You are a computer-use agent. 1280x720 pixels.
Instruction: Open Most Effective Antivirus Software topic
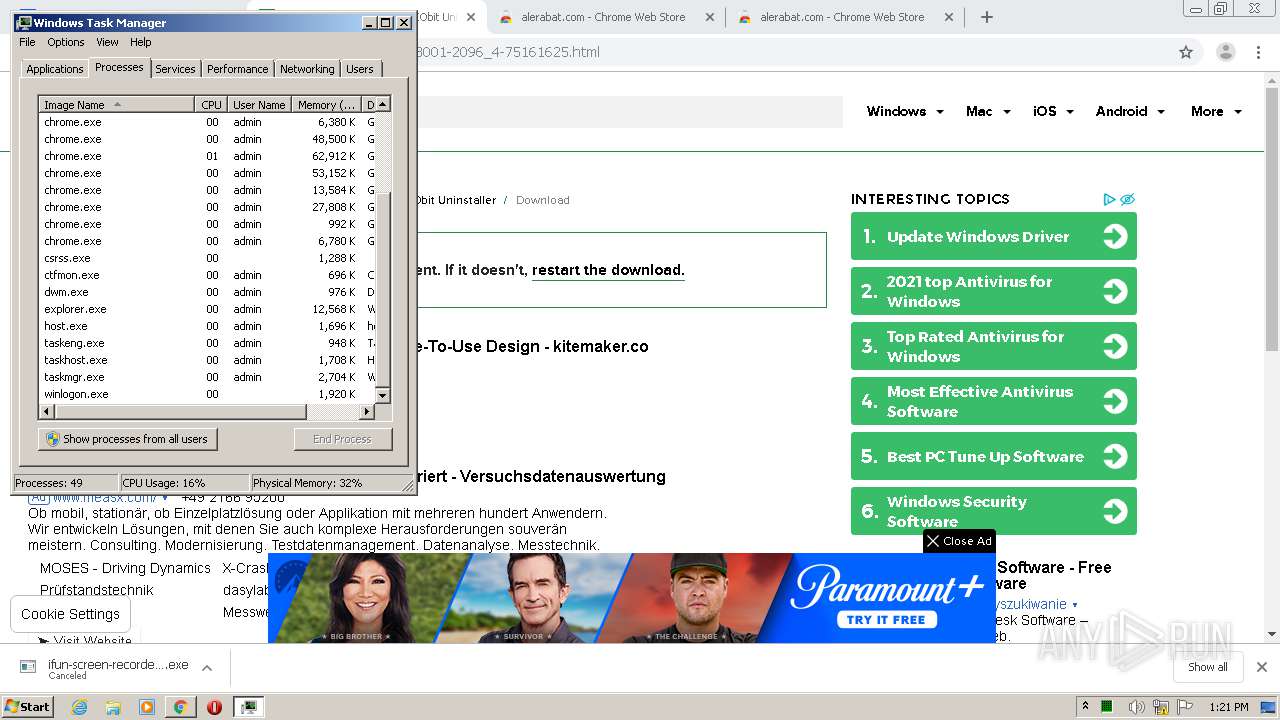pyautogui.click(x=993, y=401)
